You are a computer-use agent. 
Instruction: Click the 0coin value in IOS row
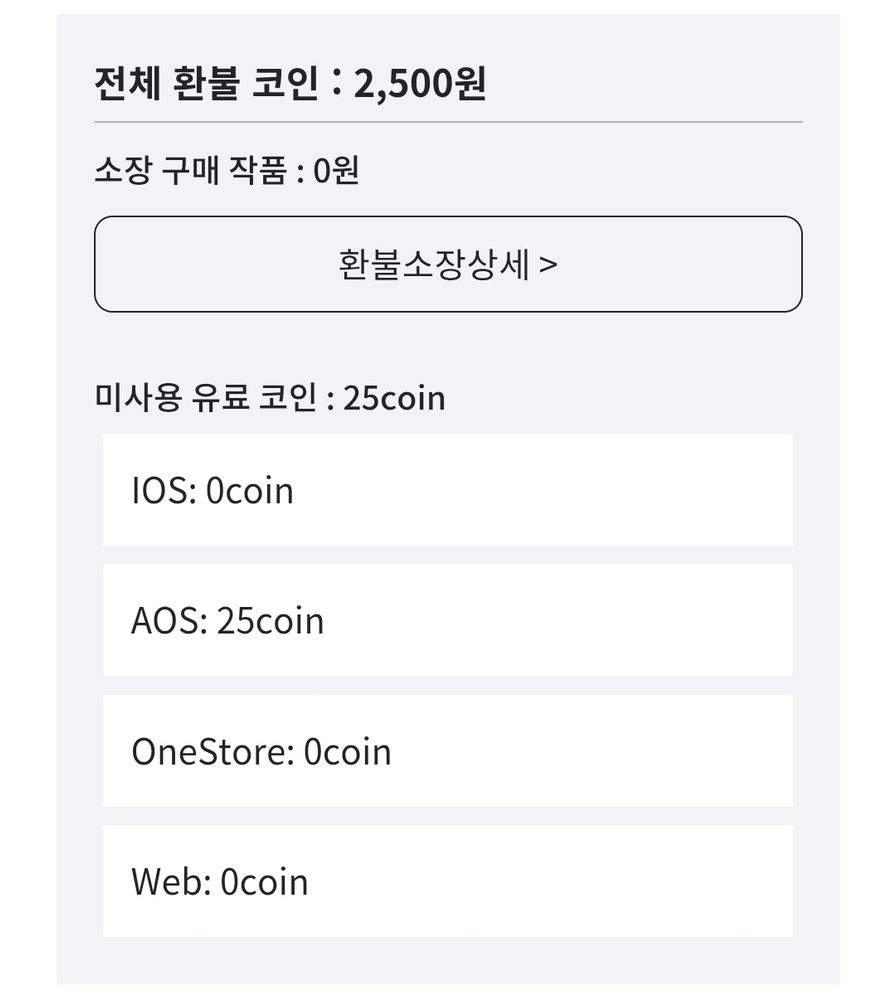coord(250,491)
